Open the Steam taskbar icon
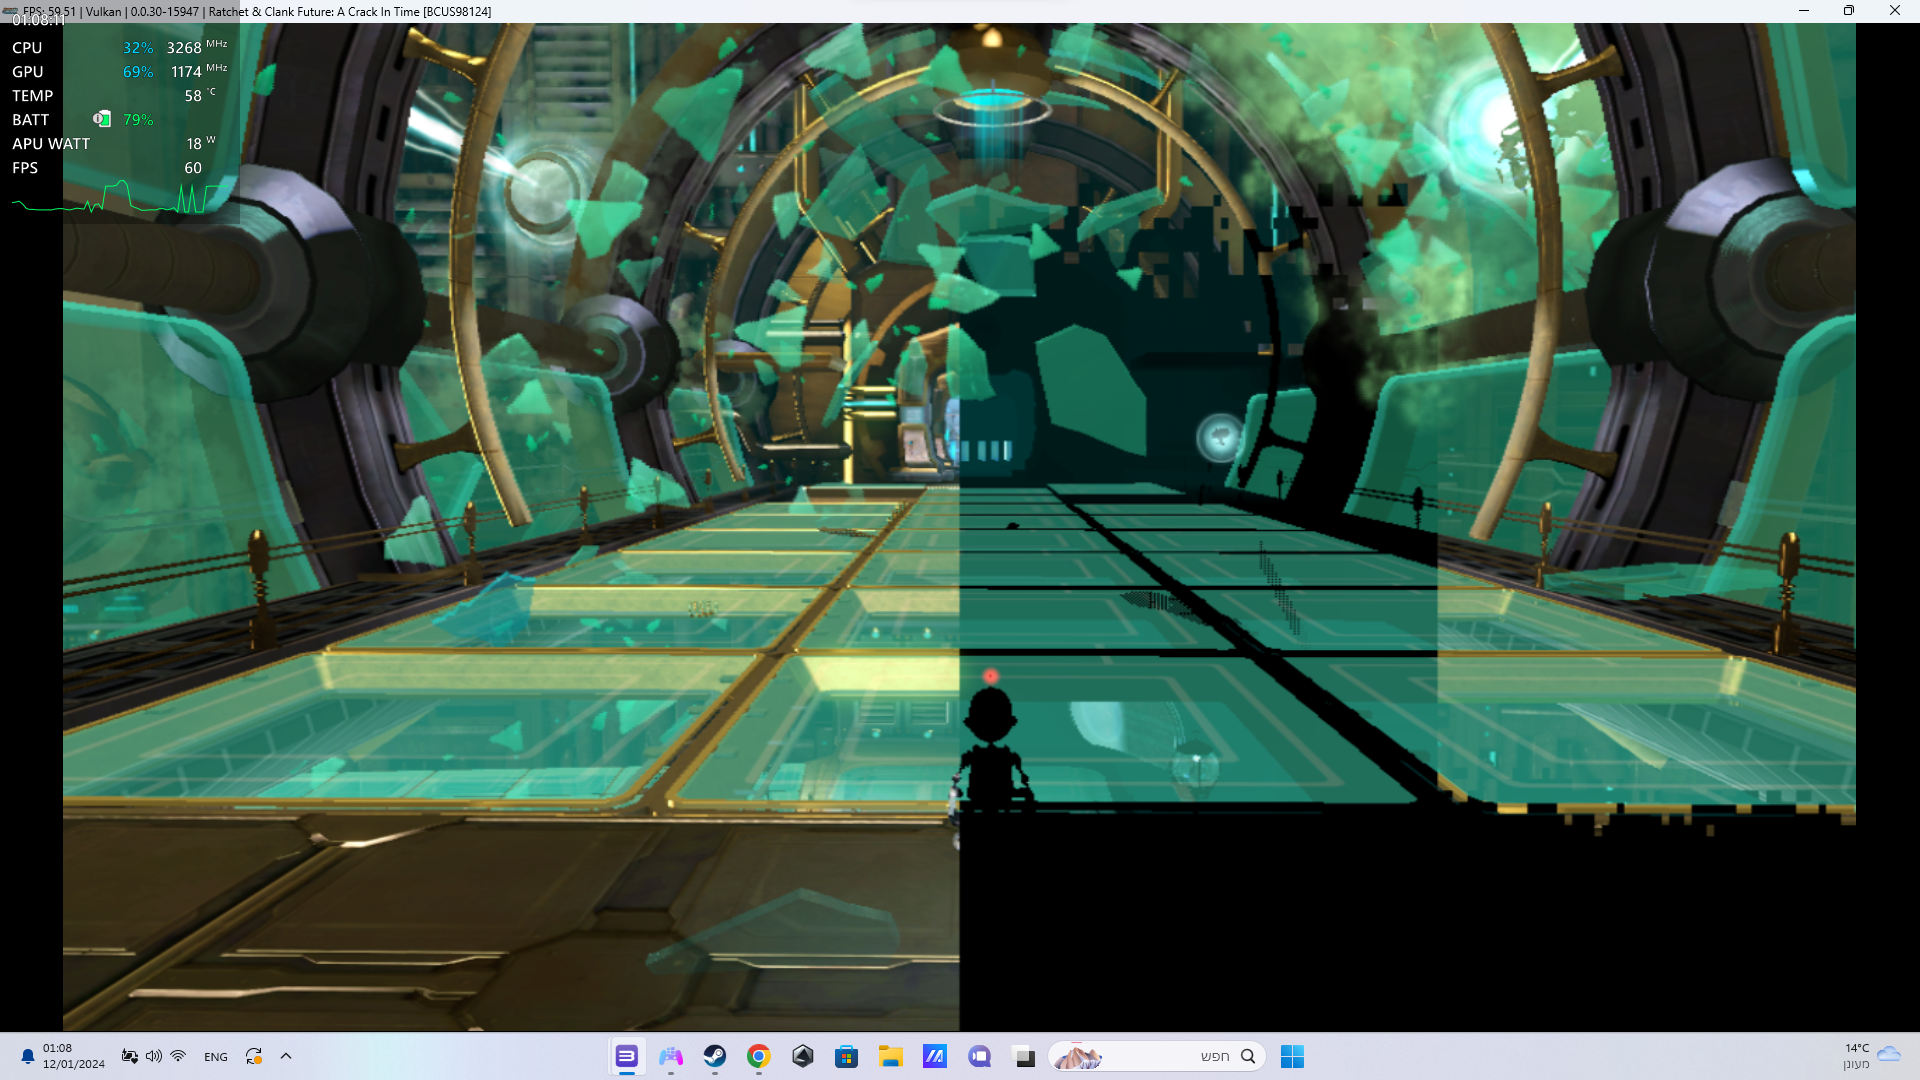 714,1056
